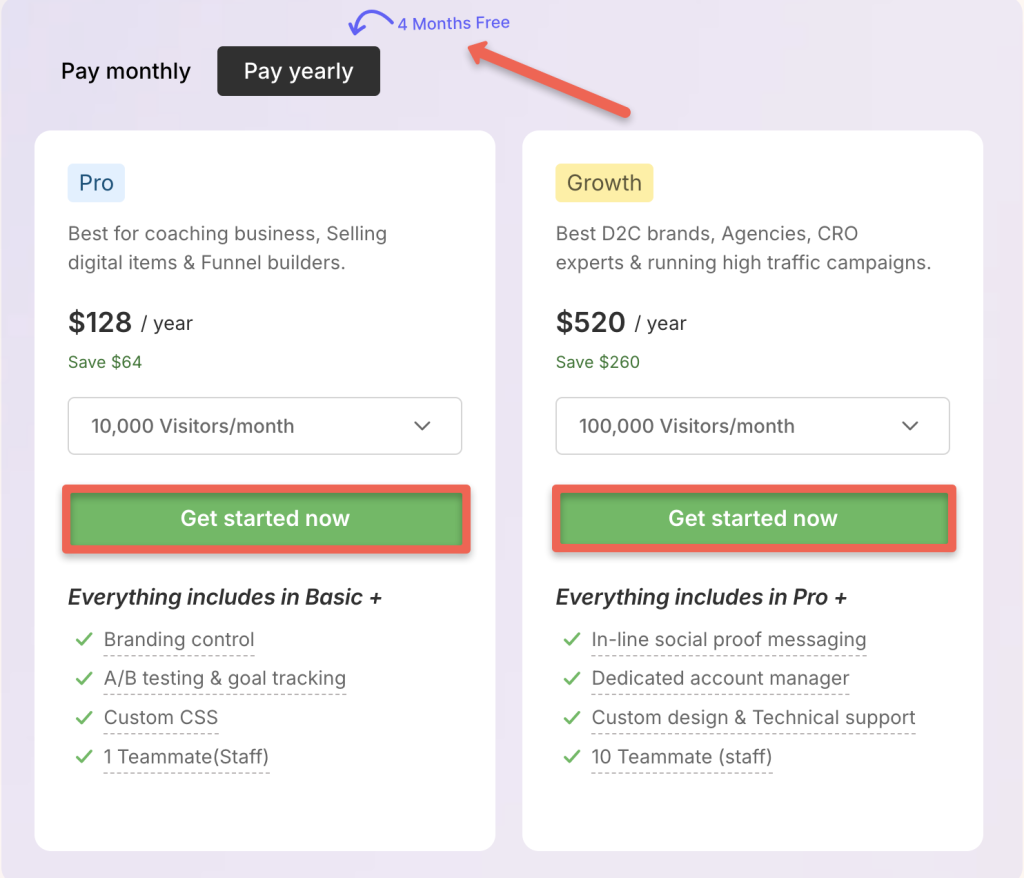The width and height of the screenshot is (1024, 878).
Task: Open the "100,000 Visitors/month" dropdown
Action: coord(752,425)
